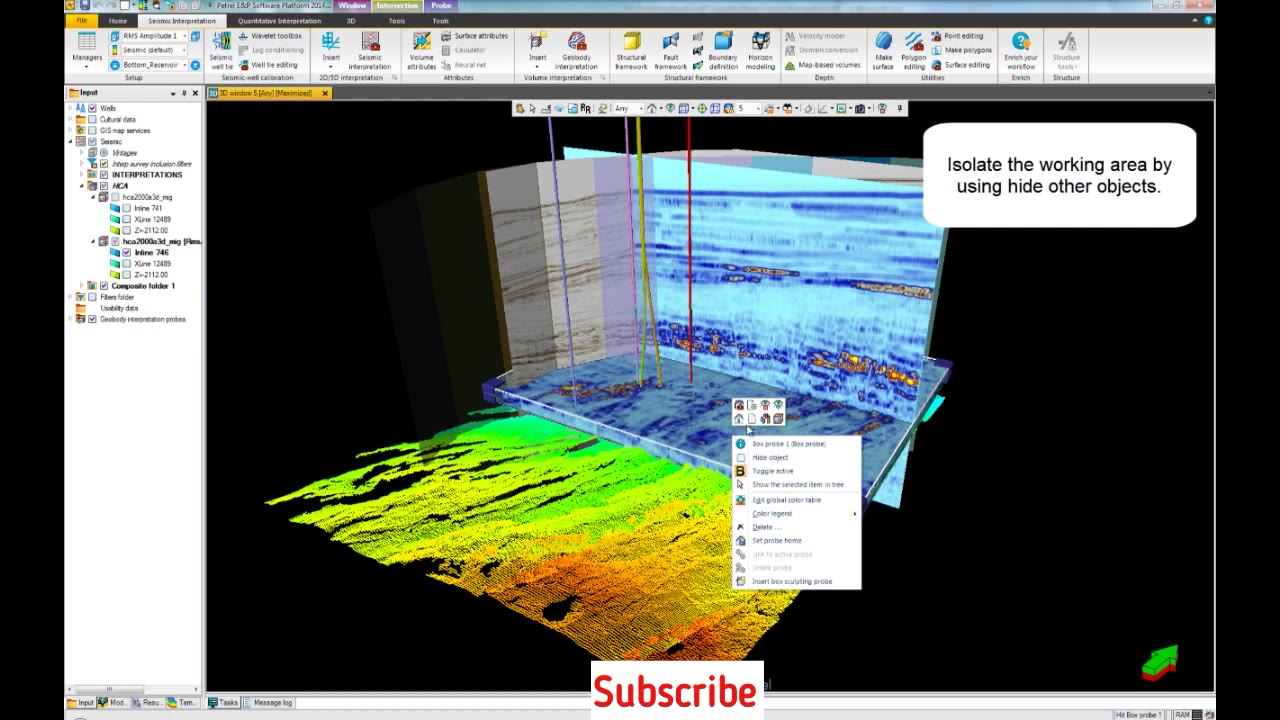Viewport: 1280px width, 720px height.
Task: Open the Fault framework tool
Action: 670,50
